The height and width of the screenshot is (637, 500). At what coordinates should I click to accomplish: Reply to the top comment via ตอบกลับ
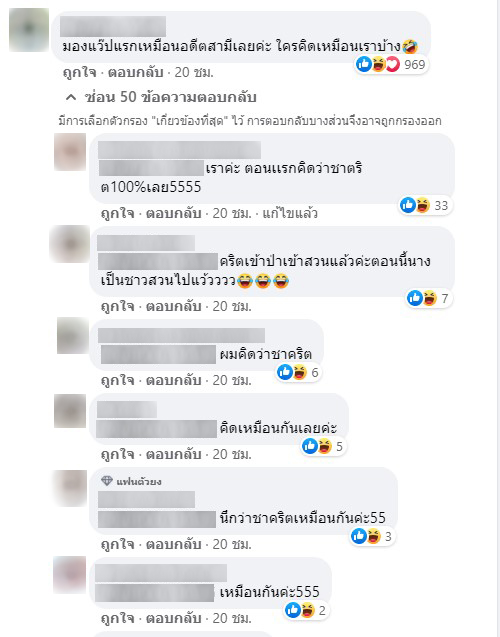coord(135,72)
